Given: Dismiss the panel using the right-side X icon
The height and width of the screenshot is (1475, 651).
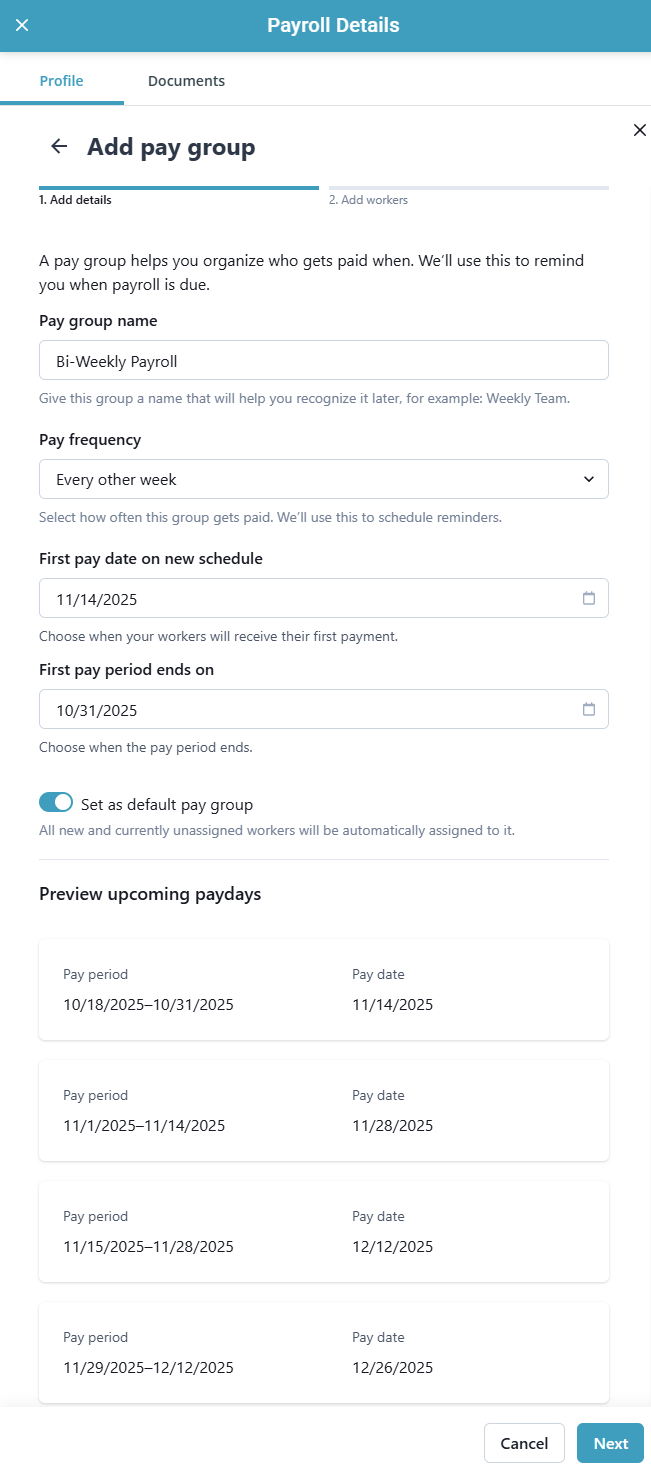Looking at the screenshot, I should tap(639, 130).
